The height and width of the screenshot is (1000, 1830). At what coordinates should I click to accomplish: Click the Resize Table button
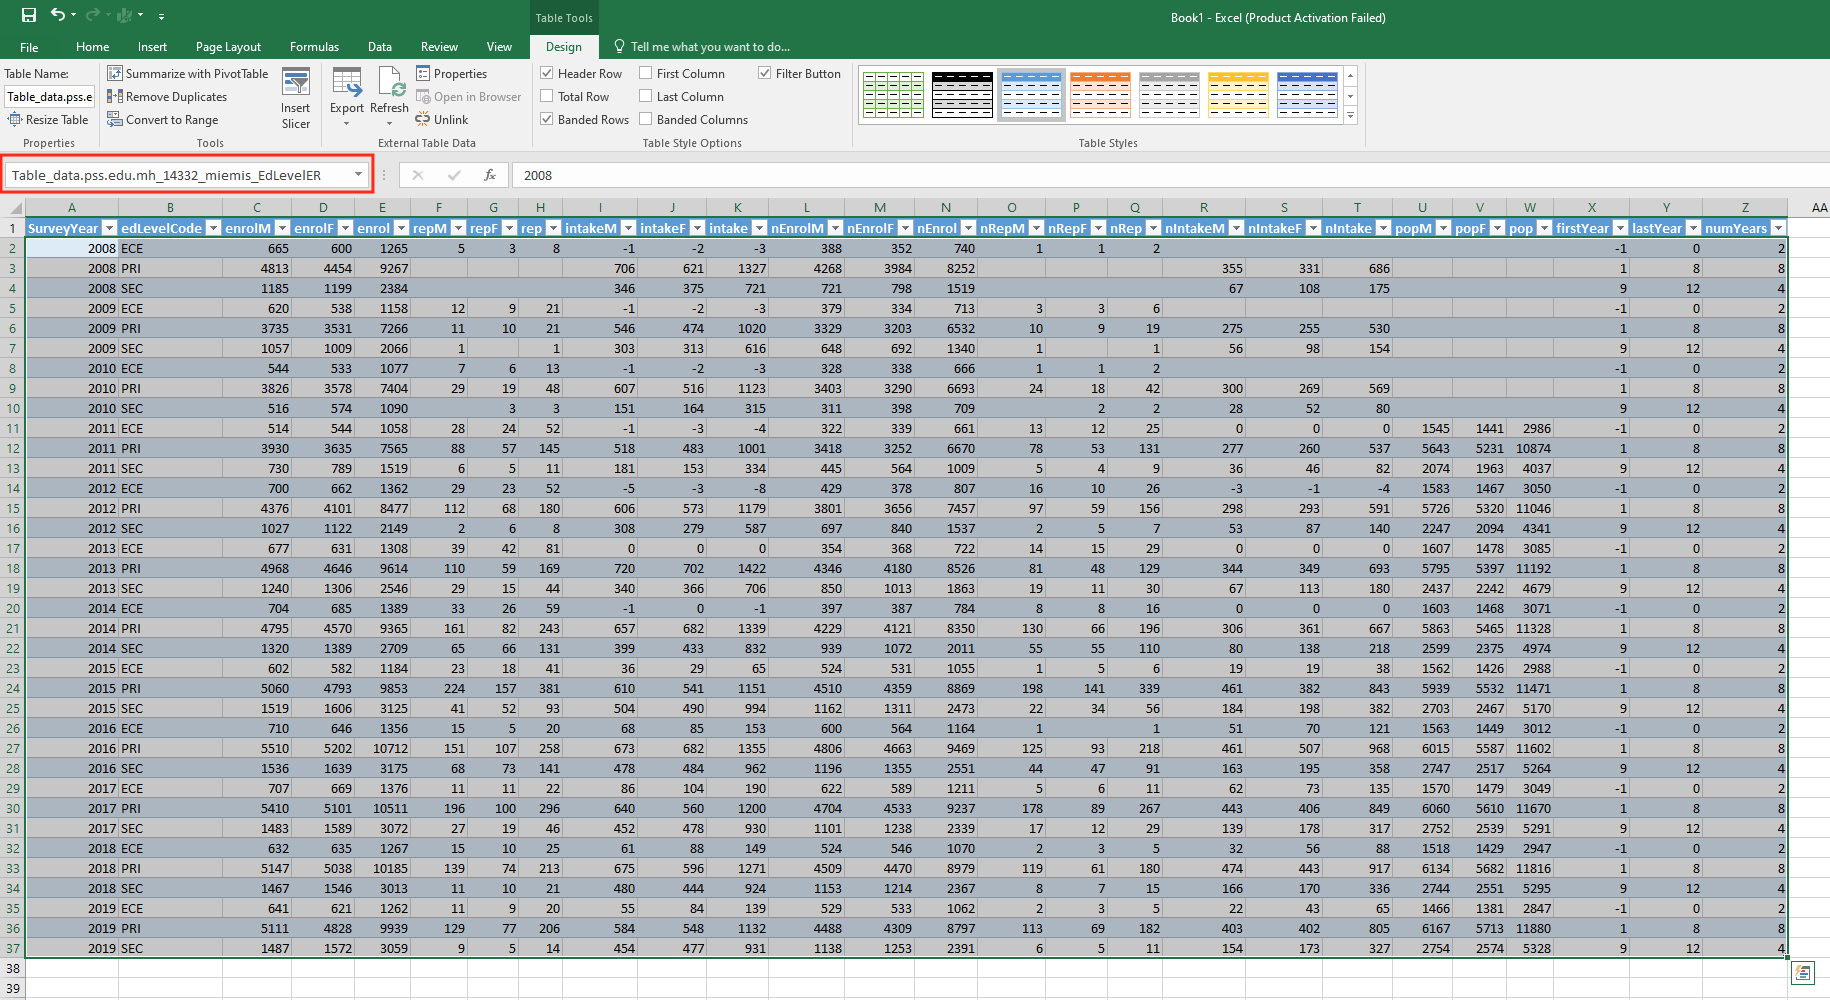pyautogui.click(x=48, y=120)
